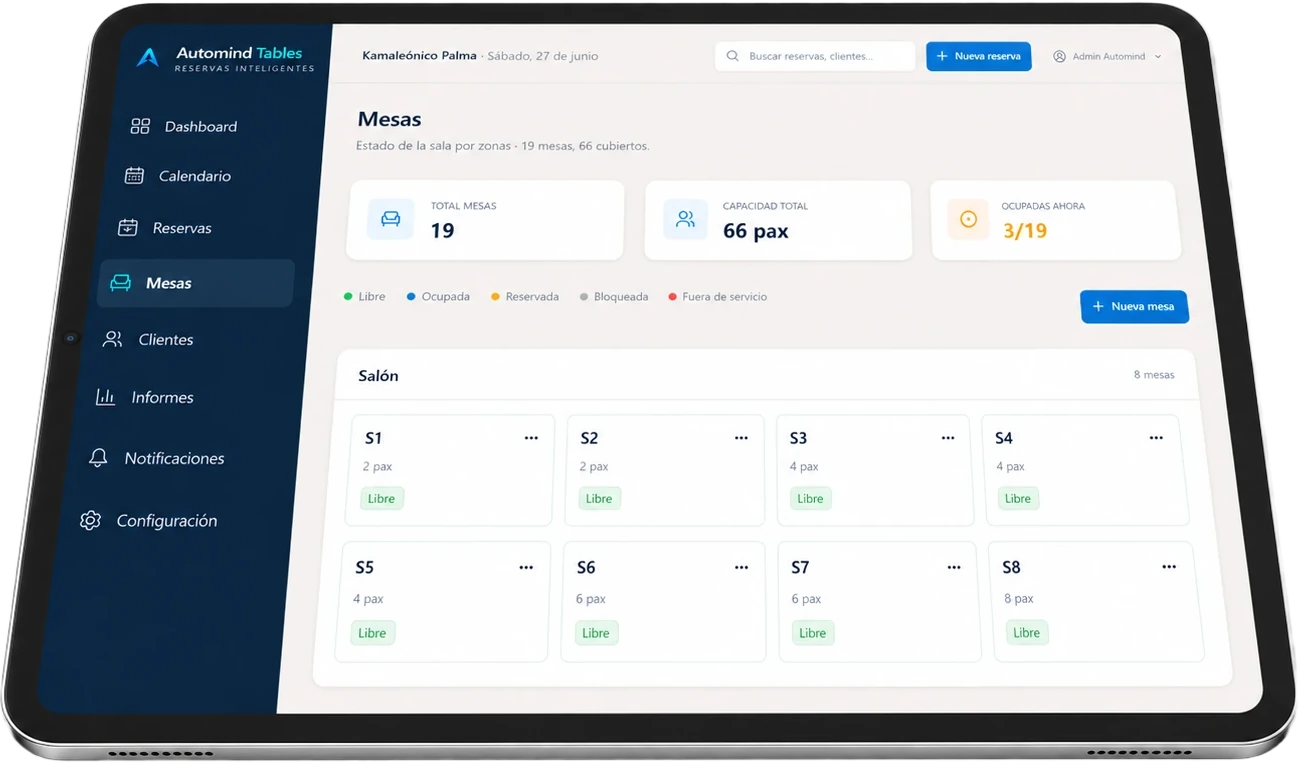Click the Total Mesas sofa icon
1299x762 pixels.
[391, 219]
